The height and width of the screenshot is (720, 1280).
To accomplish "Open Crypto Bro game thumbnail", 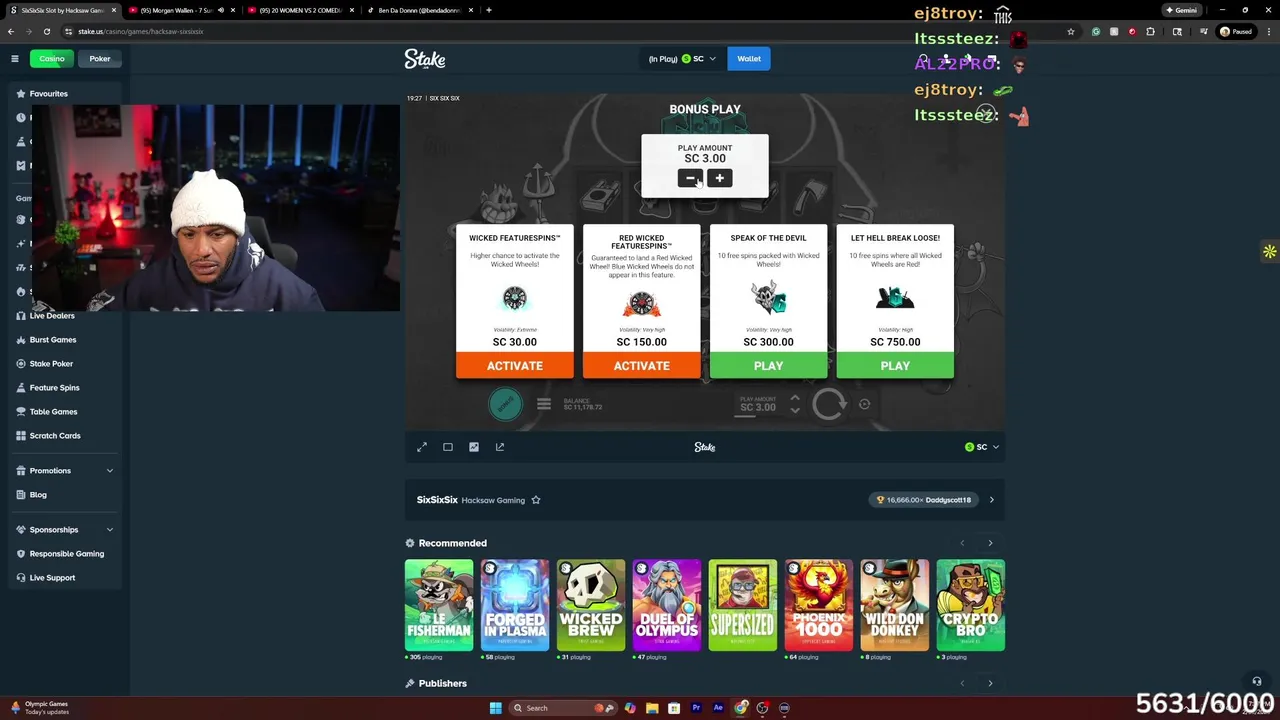I will click(971, 605).
